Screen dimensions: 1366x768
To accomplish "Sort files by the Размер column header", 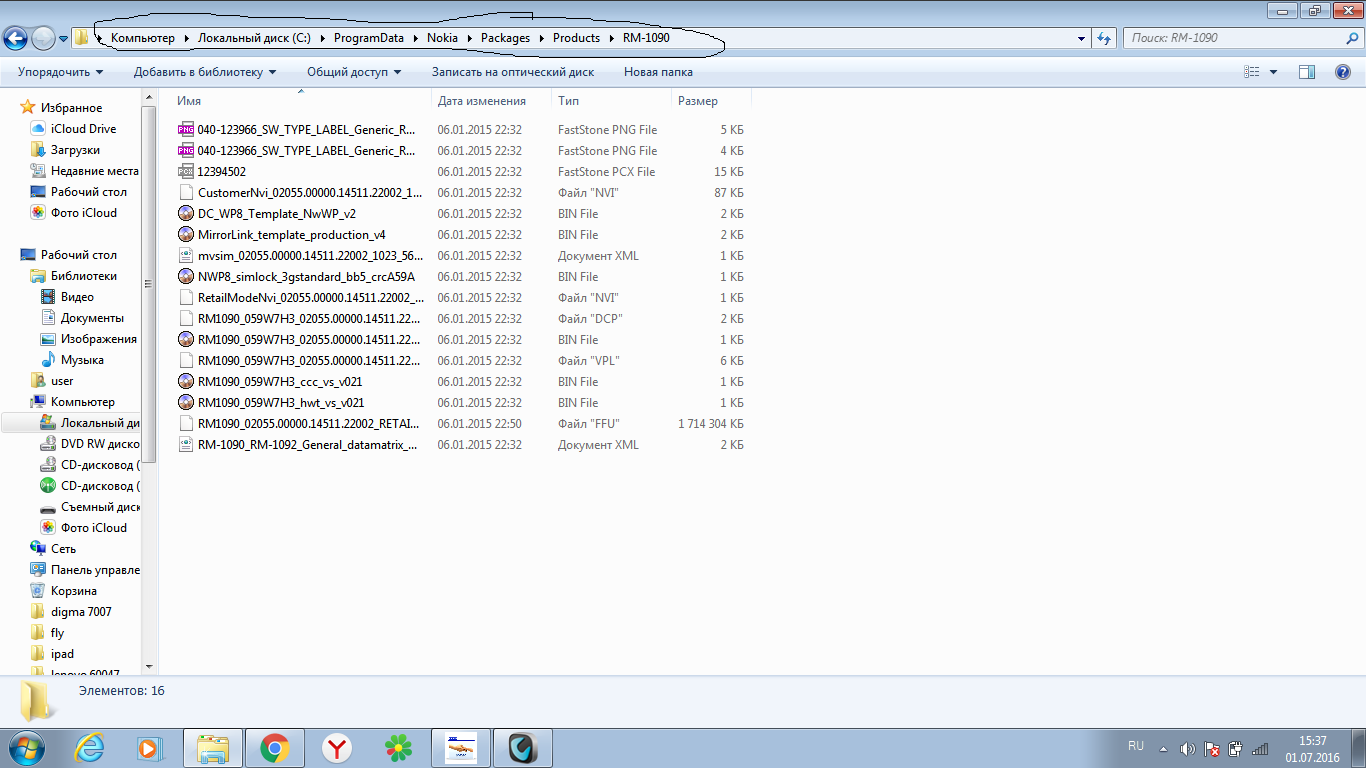I will click(x=698, y=101).
